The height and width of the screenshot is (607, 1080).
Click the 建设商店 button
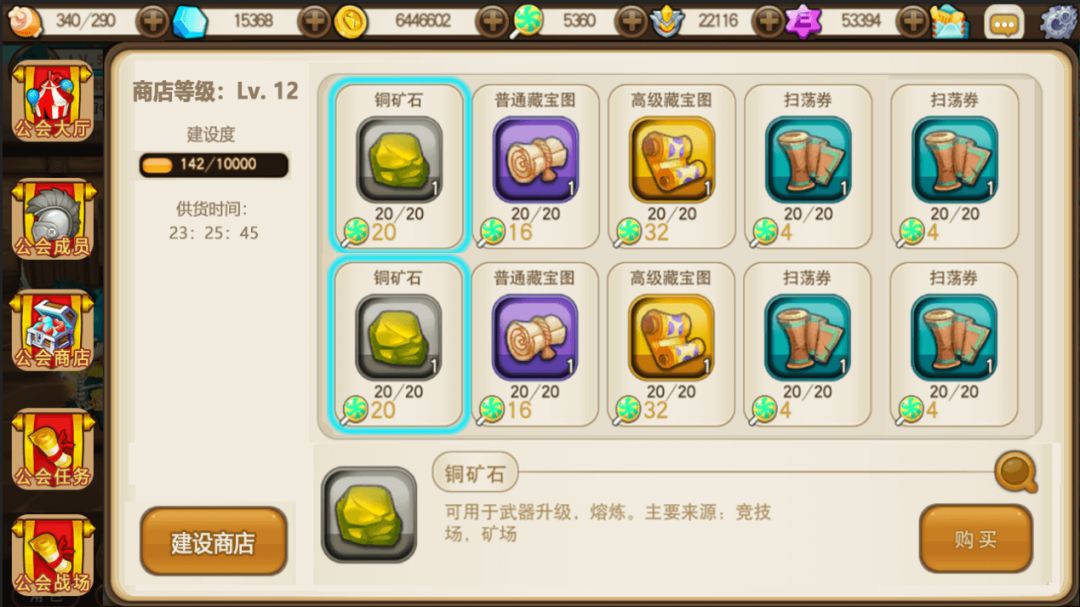(x=214, y=542)
